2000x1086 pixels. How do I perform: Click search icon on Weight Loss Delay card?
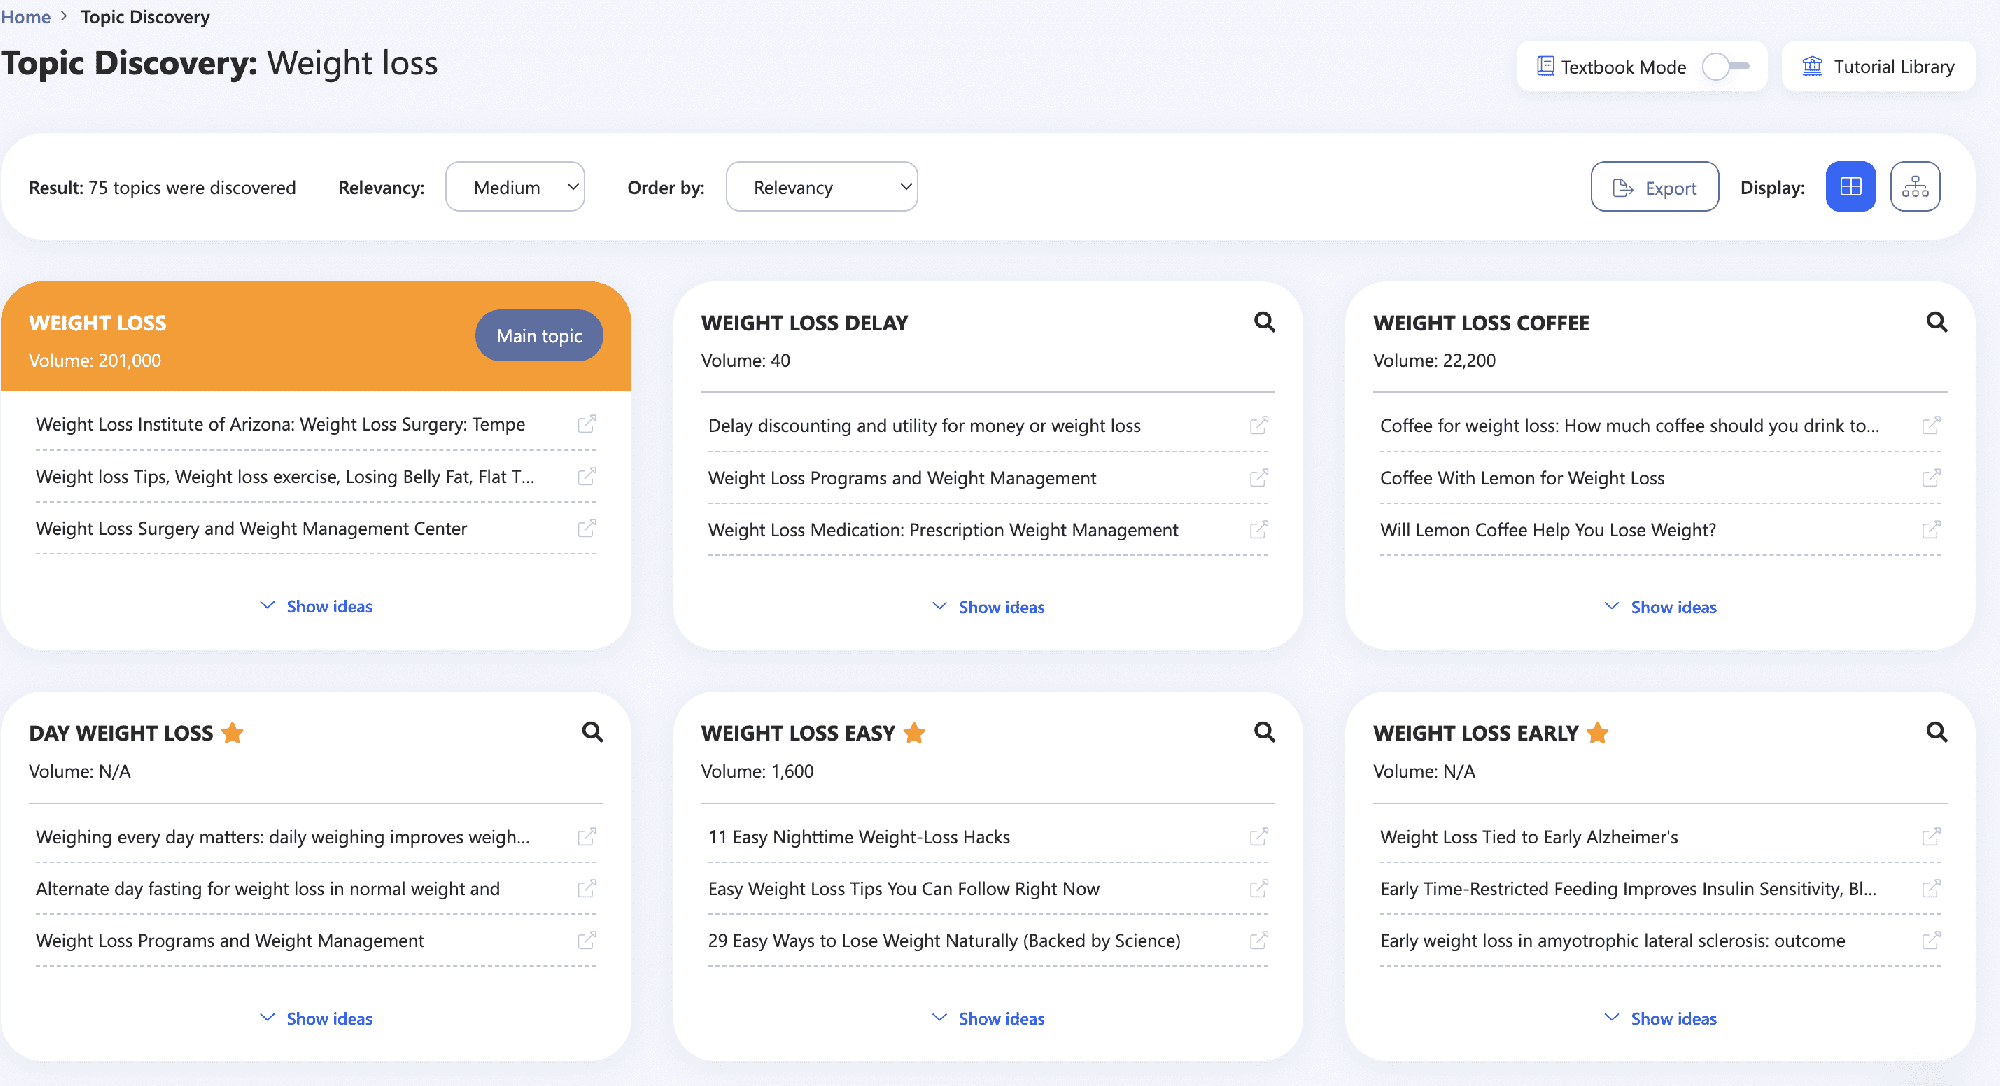1264,322
